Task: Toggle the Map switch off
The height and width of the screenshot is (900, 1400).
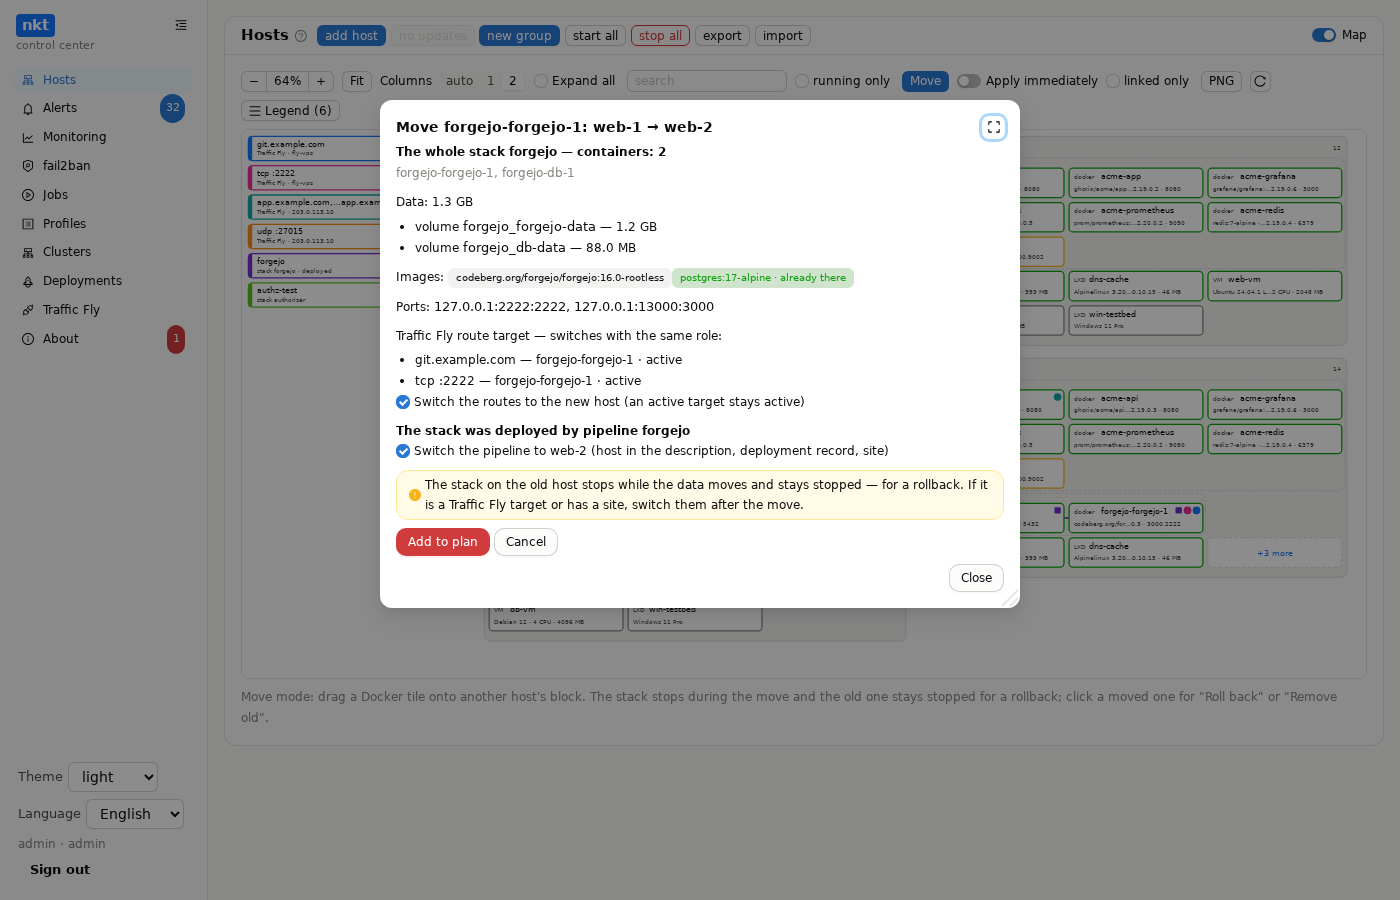Action: pyautogui.click(x=1323, y=35)
